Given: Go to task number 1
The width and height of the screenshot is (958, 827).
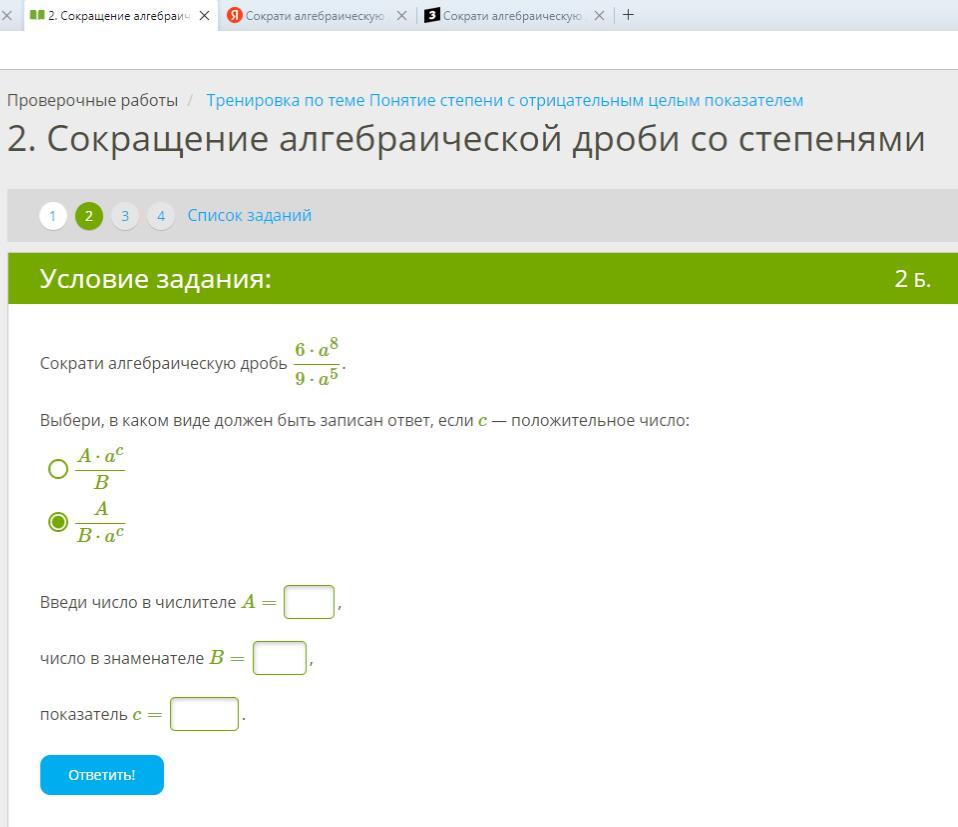Looking at the screenshot, I should pyautogui.click(x=53, y=216).
